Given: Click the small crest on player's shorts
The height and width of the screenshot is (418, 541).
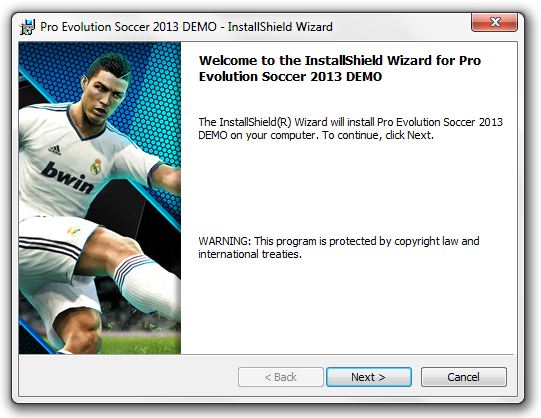Looking at the screenshot, I should (73, 231).
